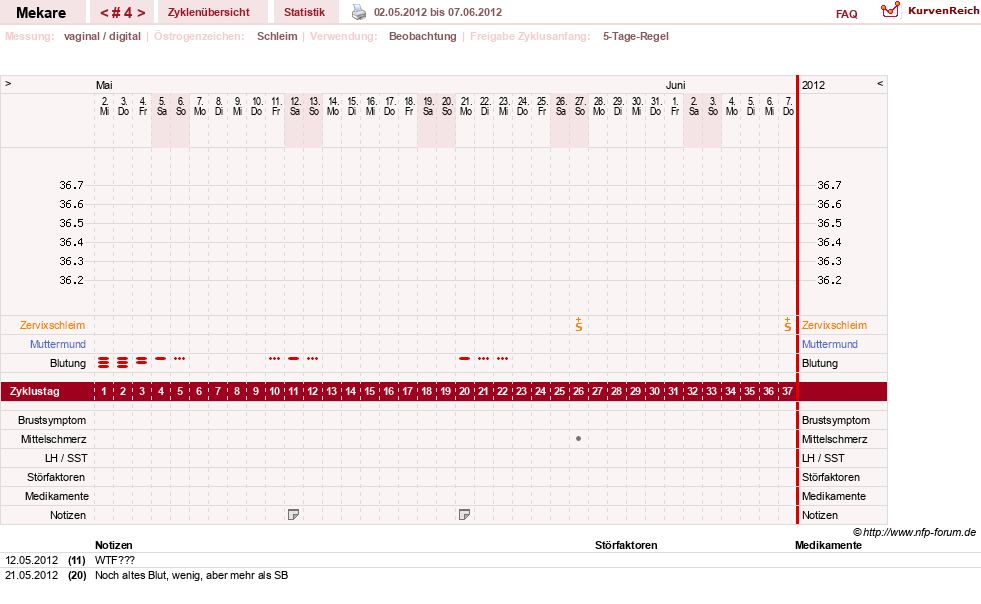
Task: Click spotting marker on cycle day 22
Action: 502,359
